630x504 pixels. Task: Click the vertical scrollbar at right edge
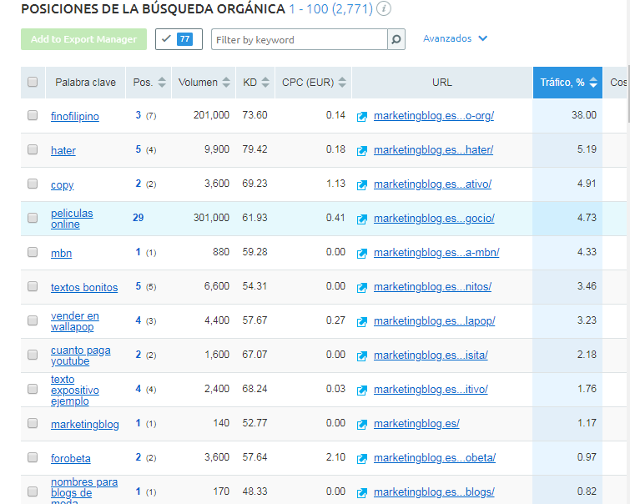628,92
